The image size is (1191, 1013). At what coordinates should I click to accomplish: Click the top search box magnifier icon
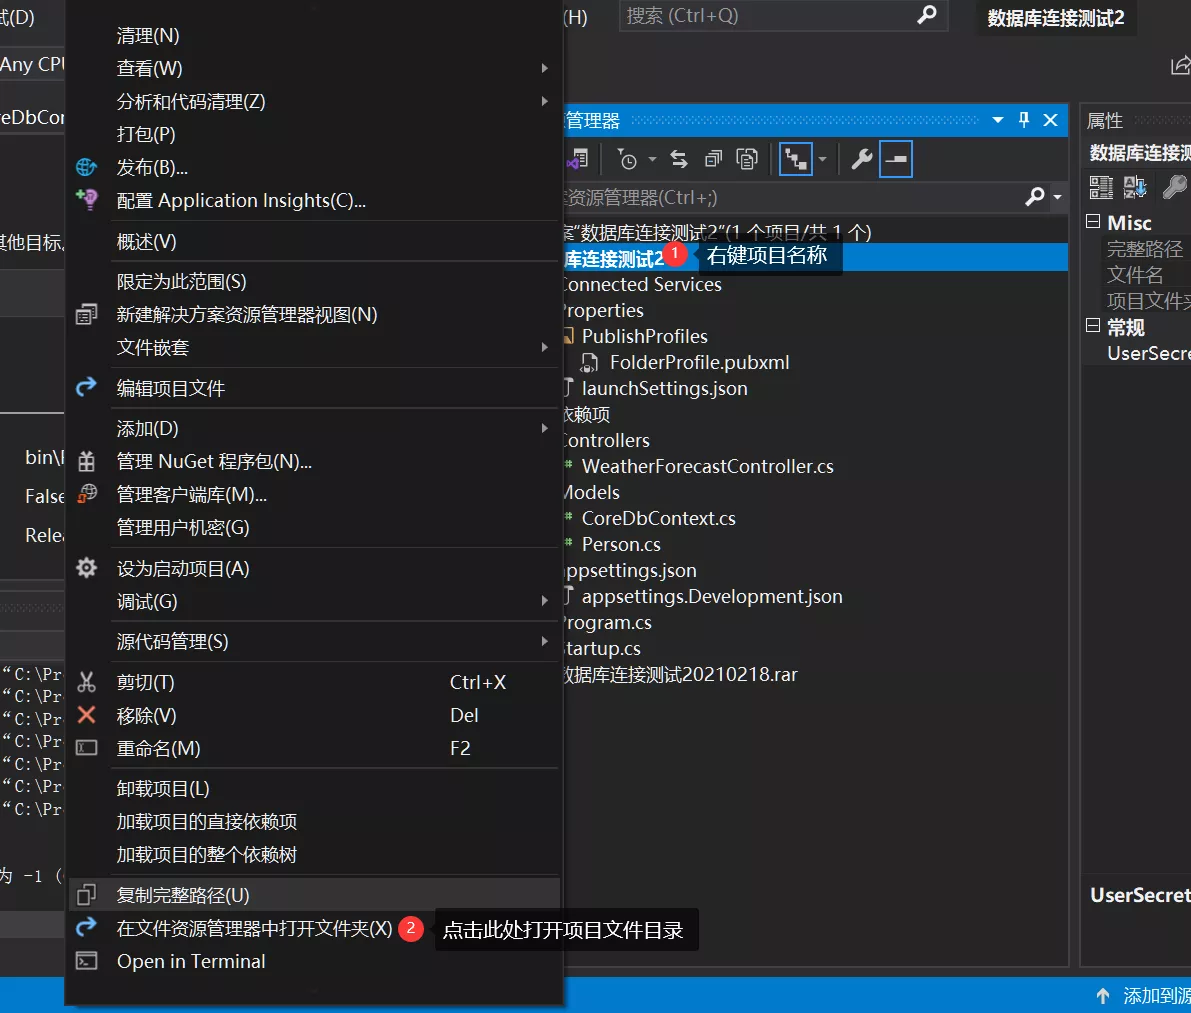click(x=927, y=15)
